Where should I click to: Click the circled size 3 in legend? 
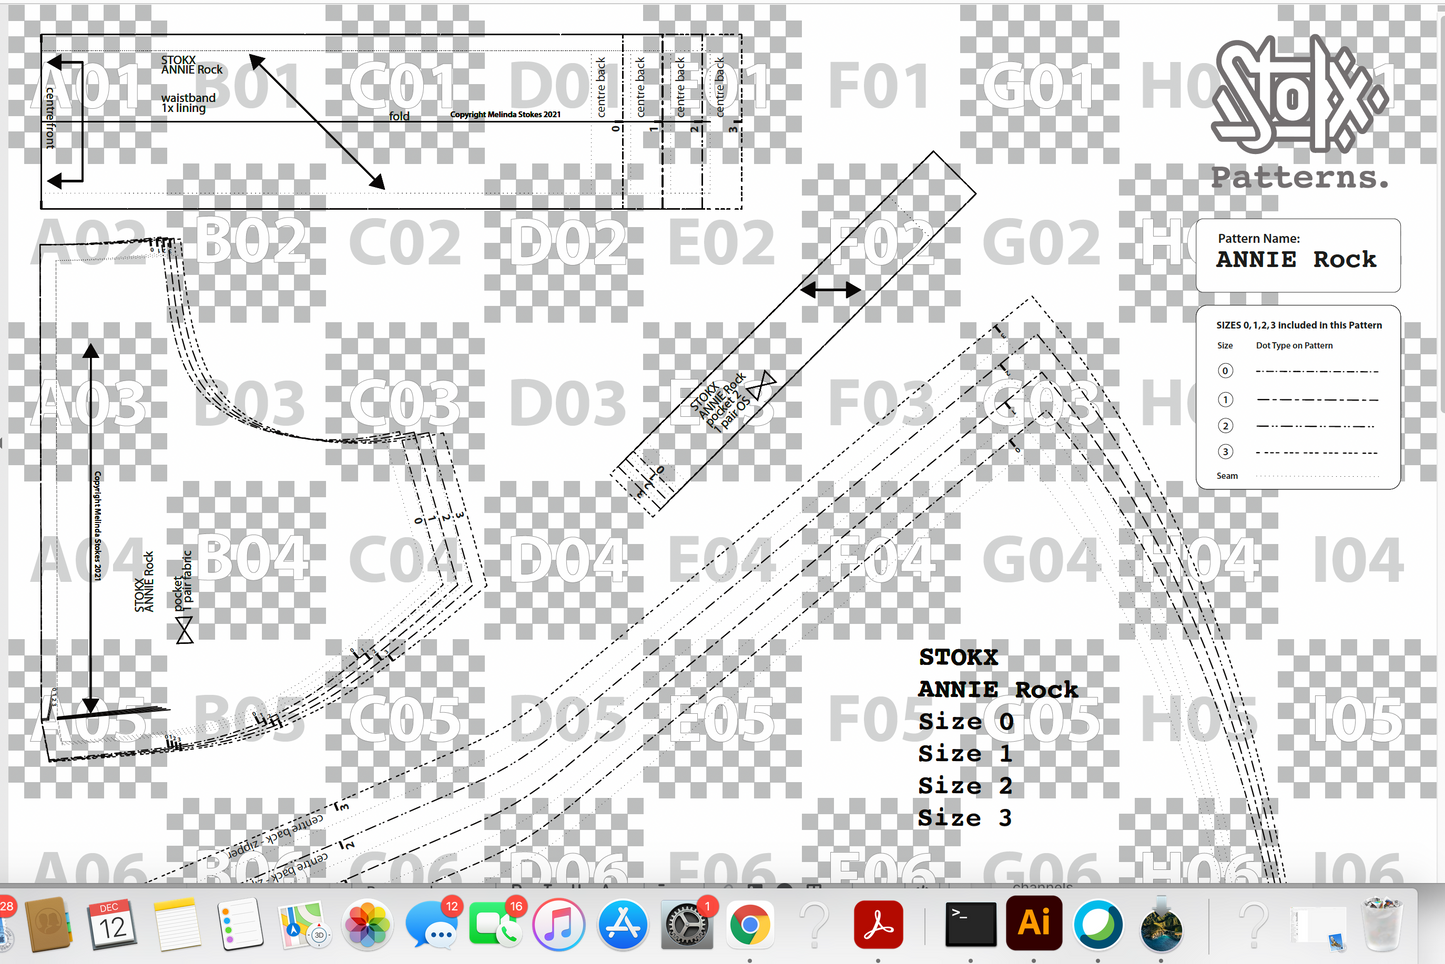pyautogui.click(x=1225, y=452)
